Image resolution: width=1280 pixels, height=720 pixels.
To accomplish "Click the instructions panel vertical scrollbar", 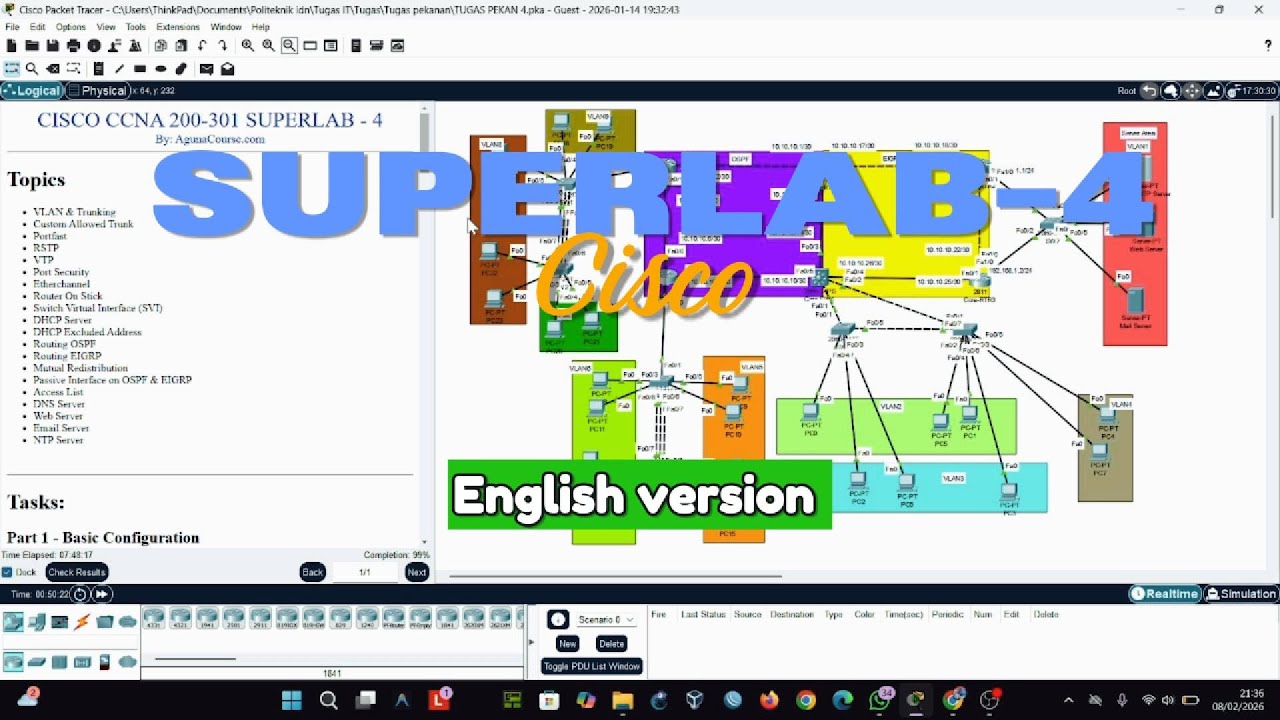I will (x=425, y=130).
